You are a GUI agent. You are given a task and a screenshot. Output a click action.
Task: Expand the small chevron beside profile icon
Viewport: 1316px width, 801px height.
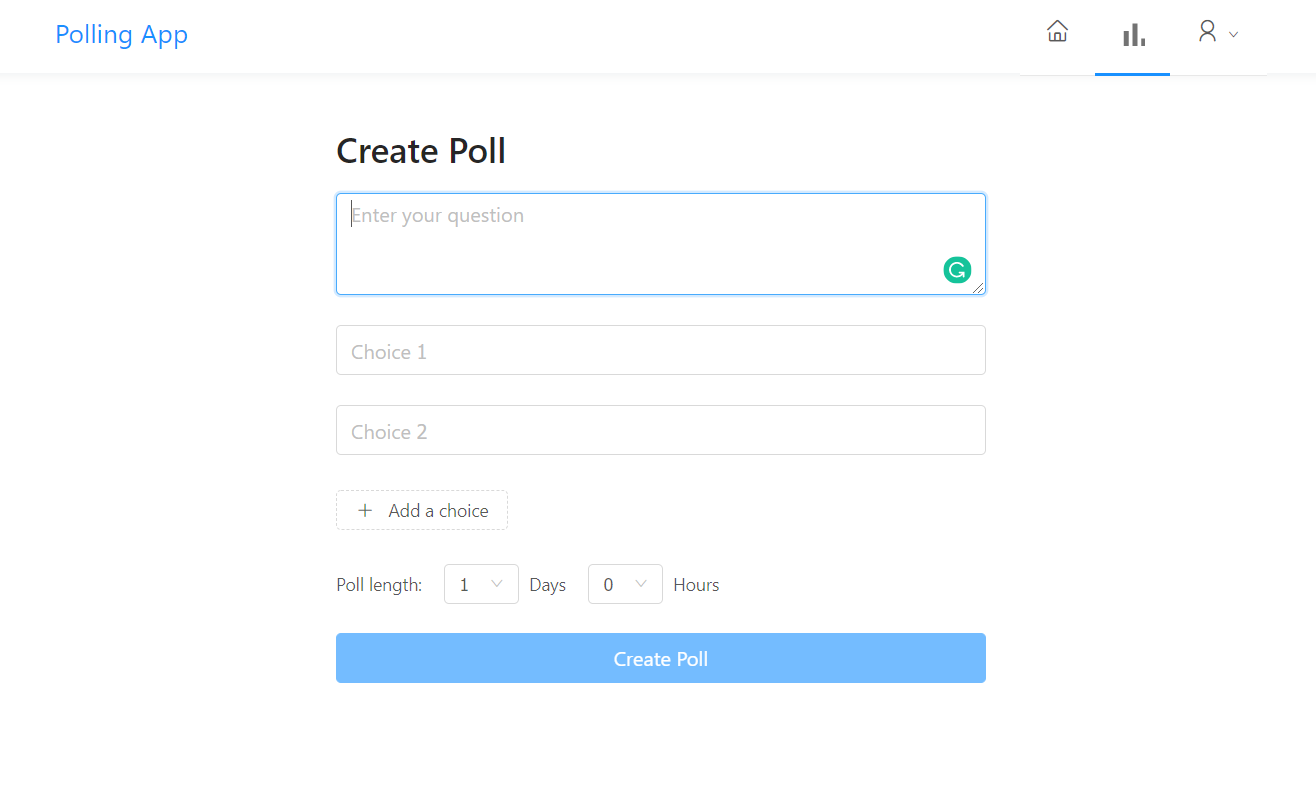[x=1233, y=35]
